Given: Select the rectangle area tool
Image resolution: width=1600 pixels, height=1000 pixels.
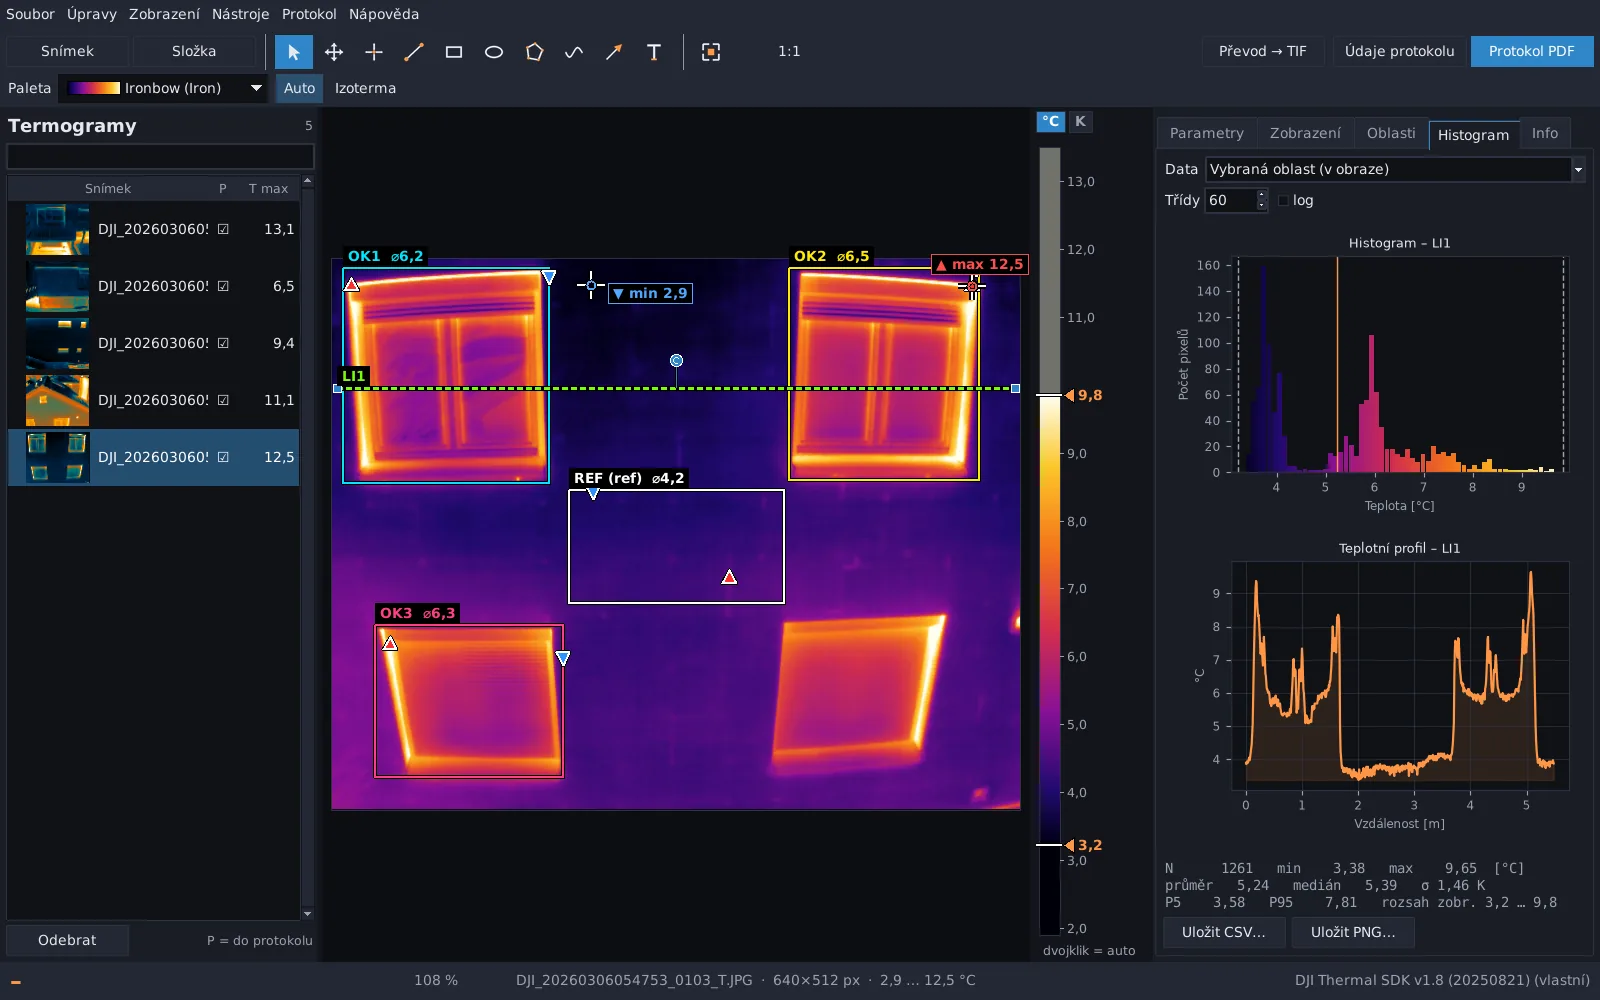Looking at the screenshot, I should coord(454,52).
